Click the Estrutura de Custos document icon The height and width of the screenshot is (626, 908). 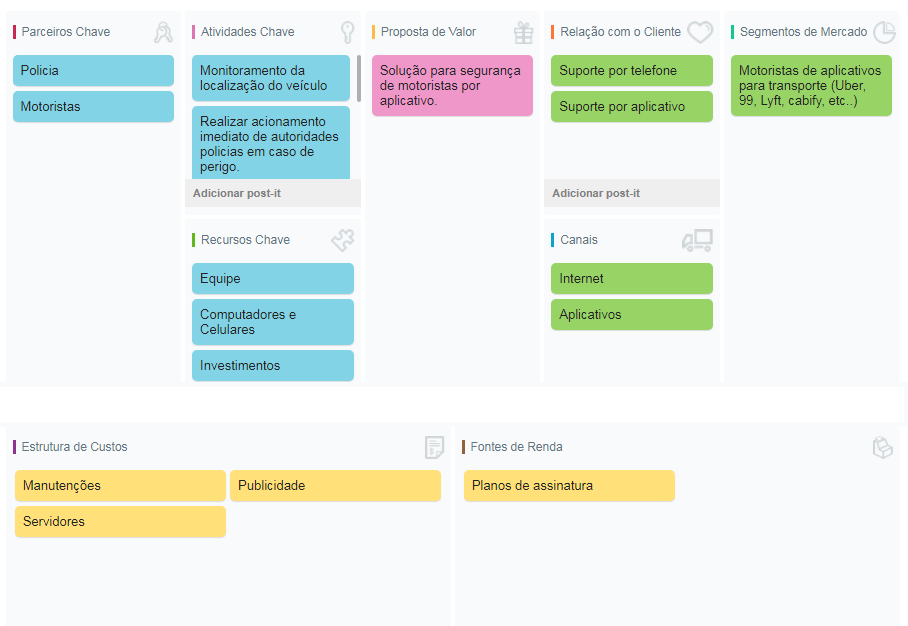(434, 447)
